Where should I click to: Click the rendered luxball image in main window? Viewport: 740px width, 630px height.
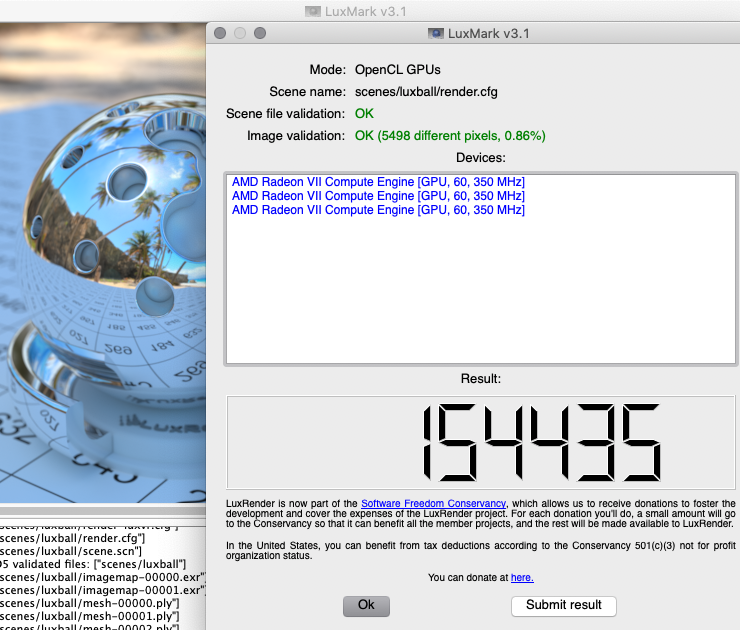tap(103, 262)
